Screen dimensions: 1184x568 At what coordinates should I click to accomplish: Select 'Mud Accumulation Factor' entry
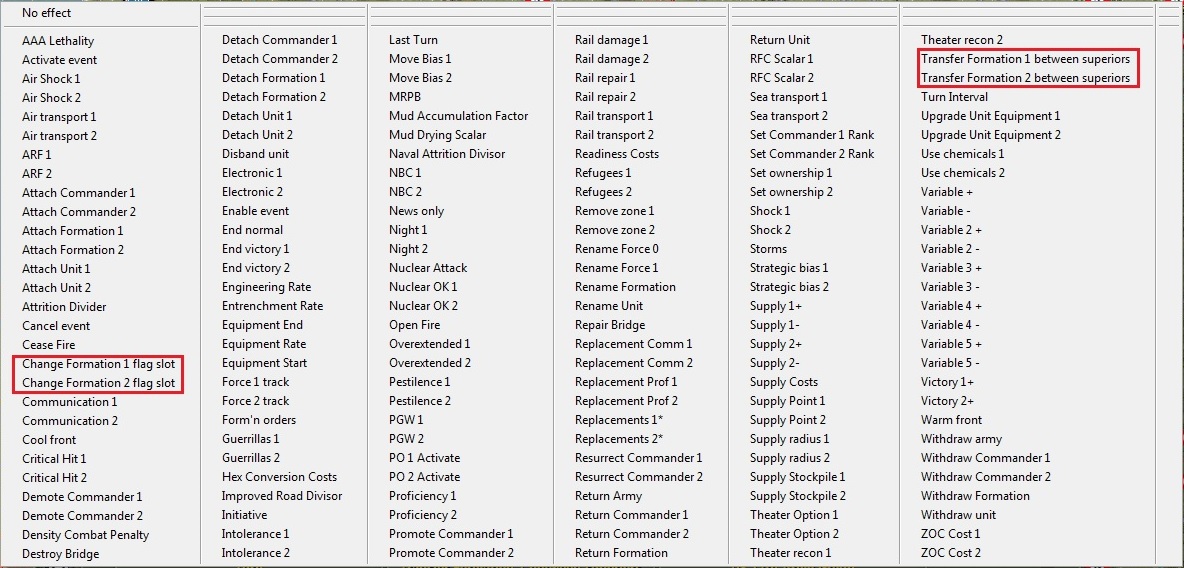pos(458,116)
